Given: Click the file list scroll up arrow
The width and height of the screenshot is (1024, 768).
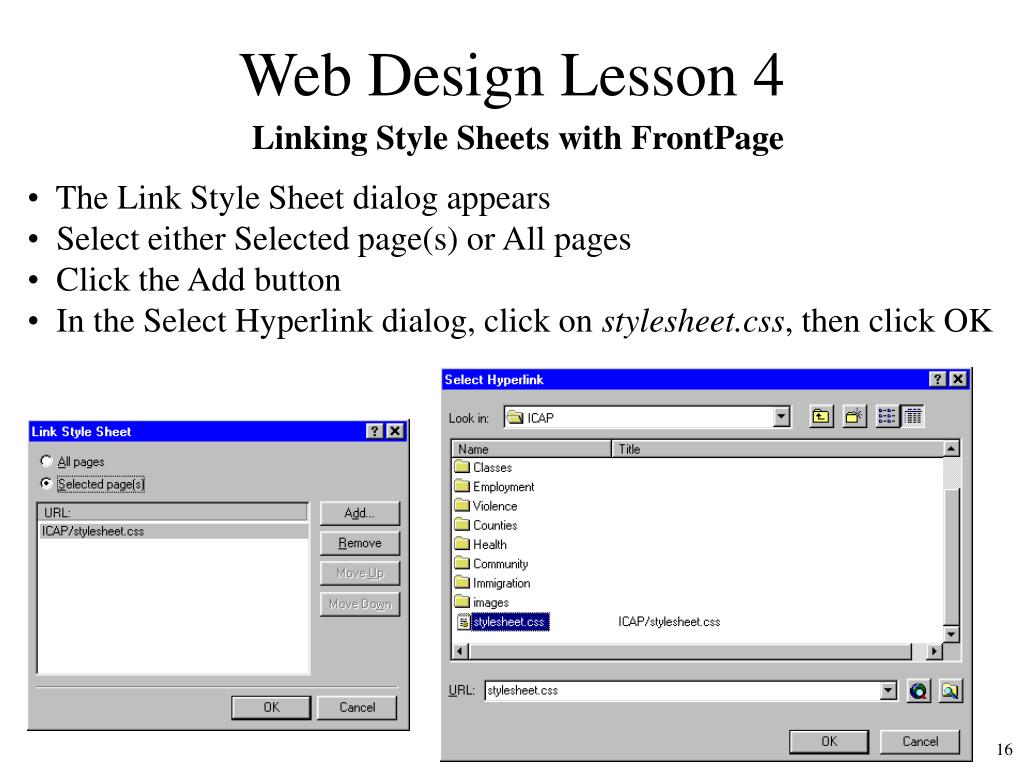Looking at the screenshot, I should (952, 449).
